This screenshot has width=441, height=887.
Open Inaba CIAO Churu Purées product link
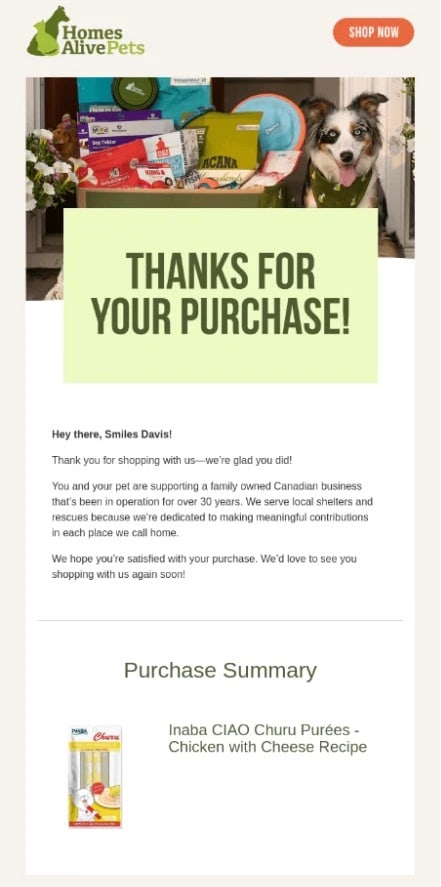coord(268,738)
